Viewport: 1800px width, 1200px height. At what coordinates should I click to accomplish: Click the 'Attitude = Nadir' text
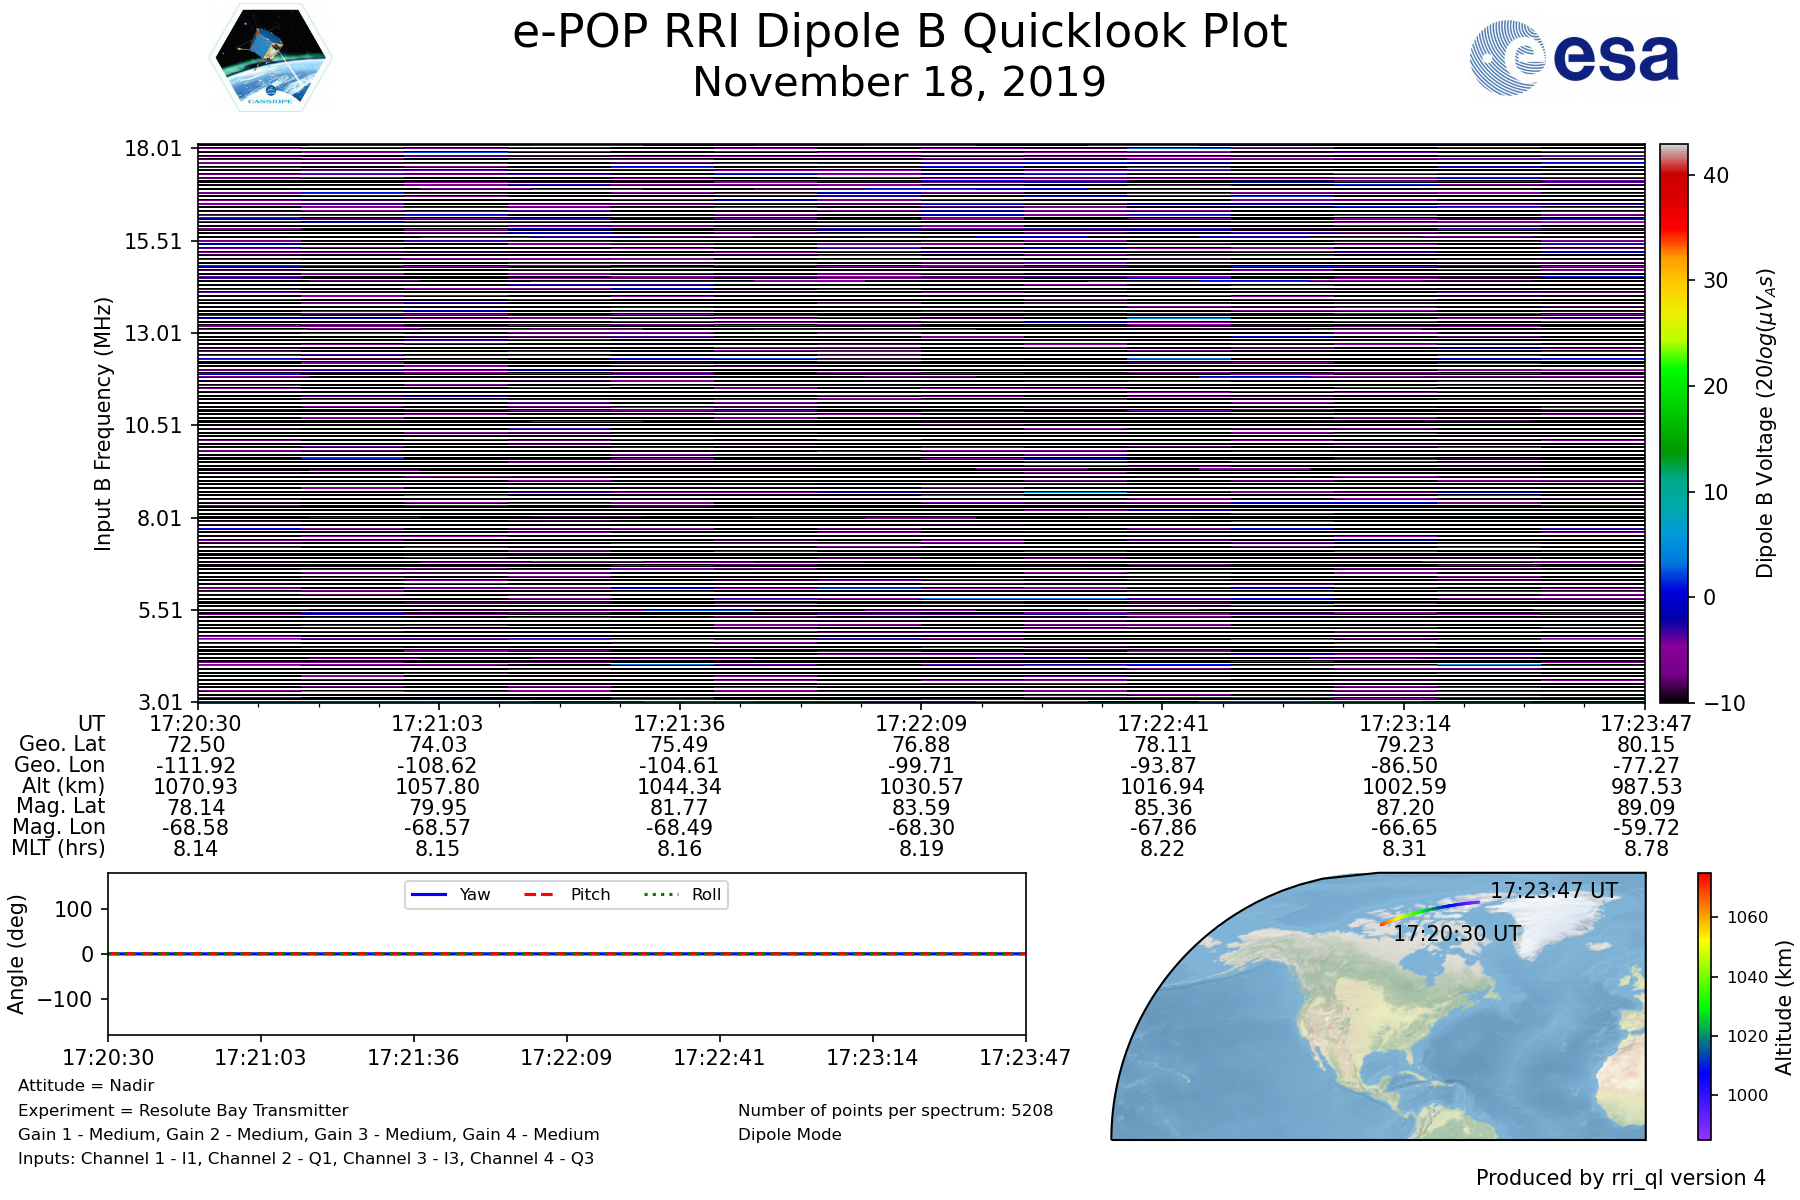(86, 1085)
